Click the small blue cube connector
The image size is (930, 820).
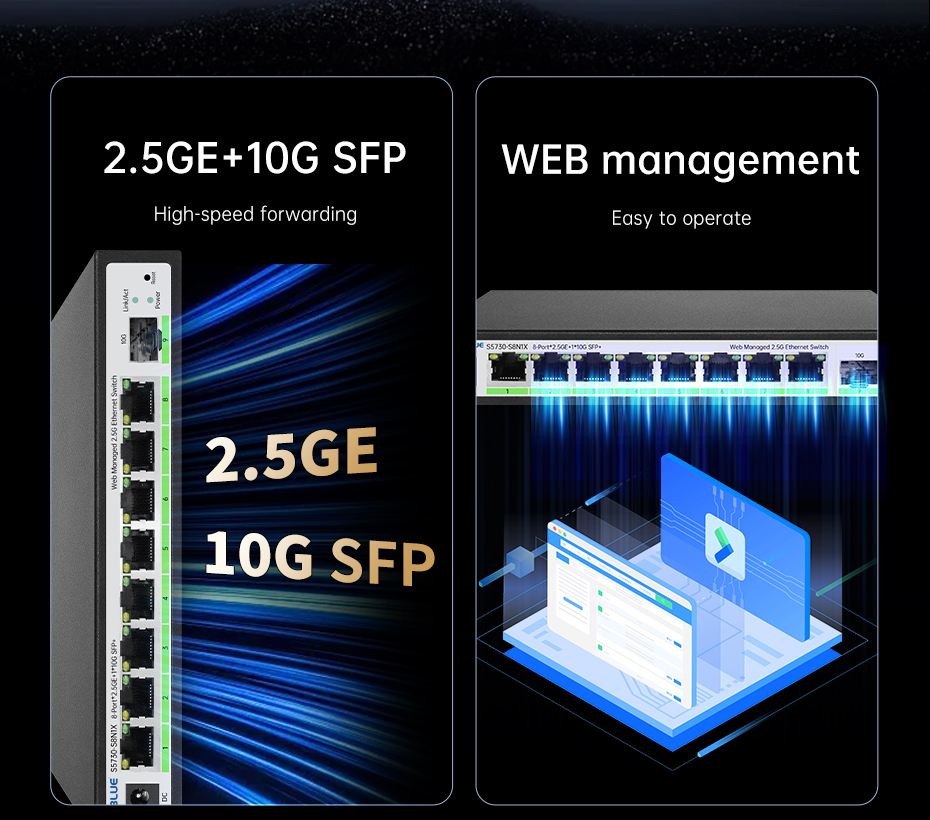520,561
